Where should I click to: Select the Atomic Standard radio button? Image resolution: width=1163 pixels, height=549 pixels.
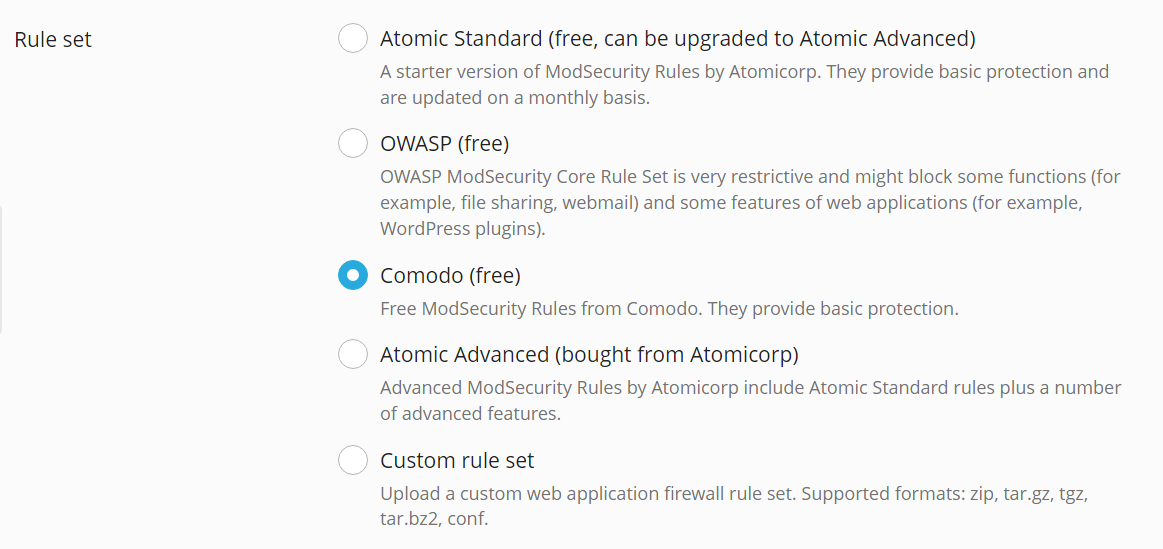point(353,39)
